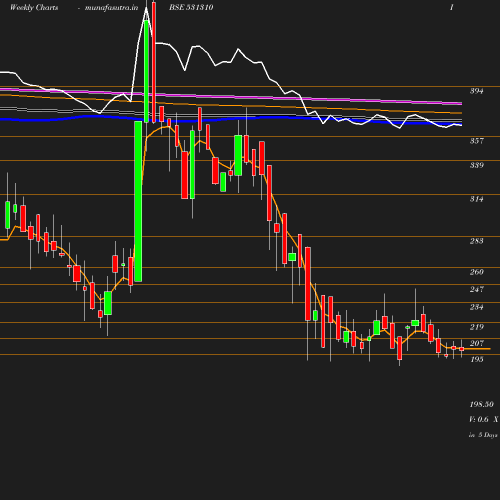Click the munafasutra.in label
Screen dimensions: 500x500
point(111,8)
